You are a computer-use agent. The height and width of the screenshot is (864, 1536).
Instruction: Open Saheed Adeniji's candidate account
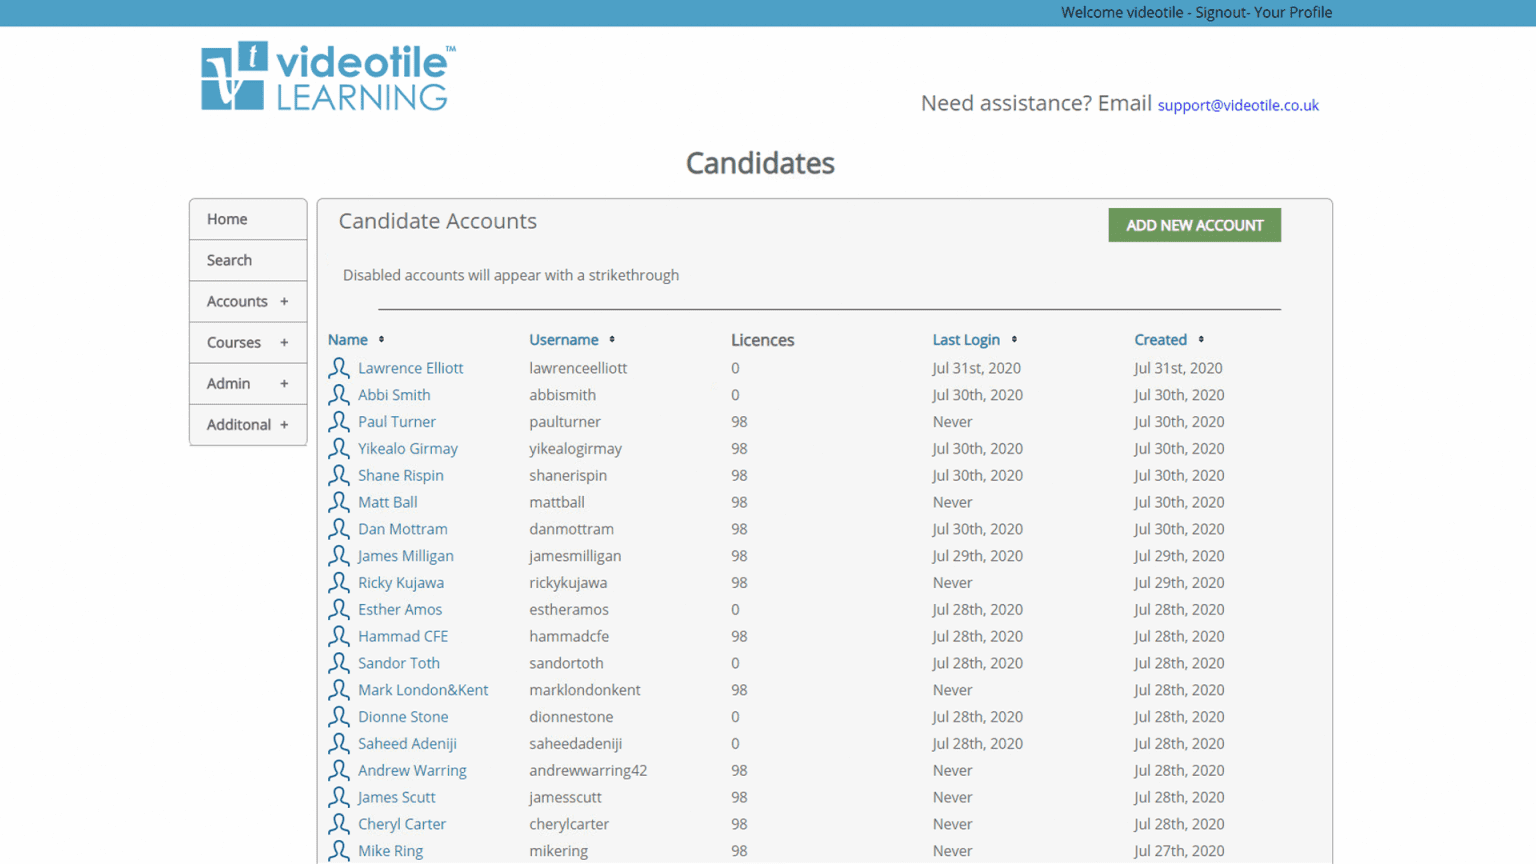(x=407, y=744)
